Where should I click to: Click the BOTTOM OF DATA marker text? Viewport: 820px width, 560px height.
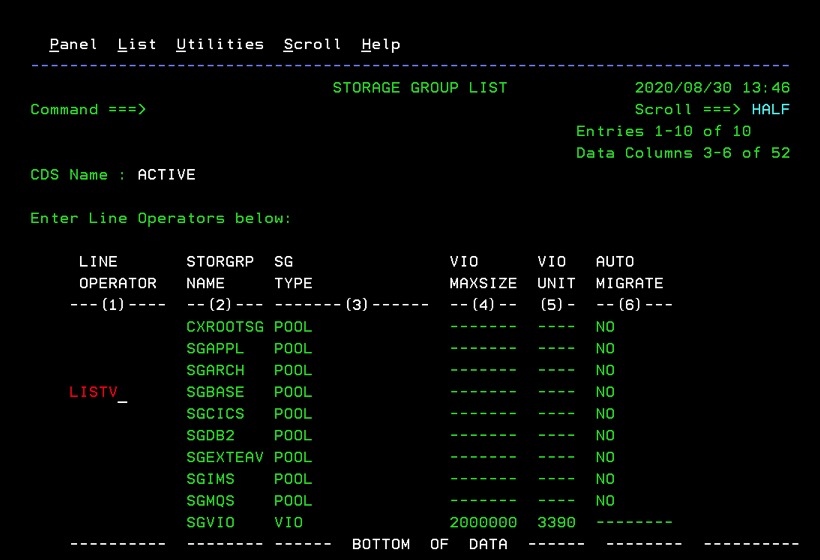(x=430, y=544)
